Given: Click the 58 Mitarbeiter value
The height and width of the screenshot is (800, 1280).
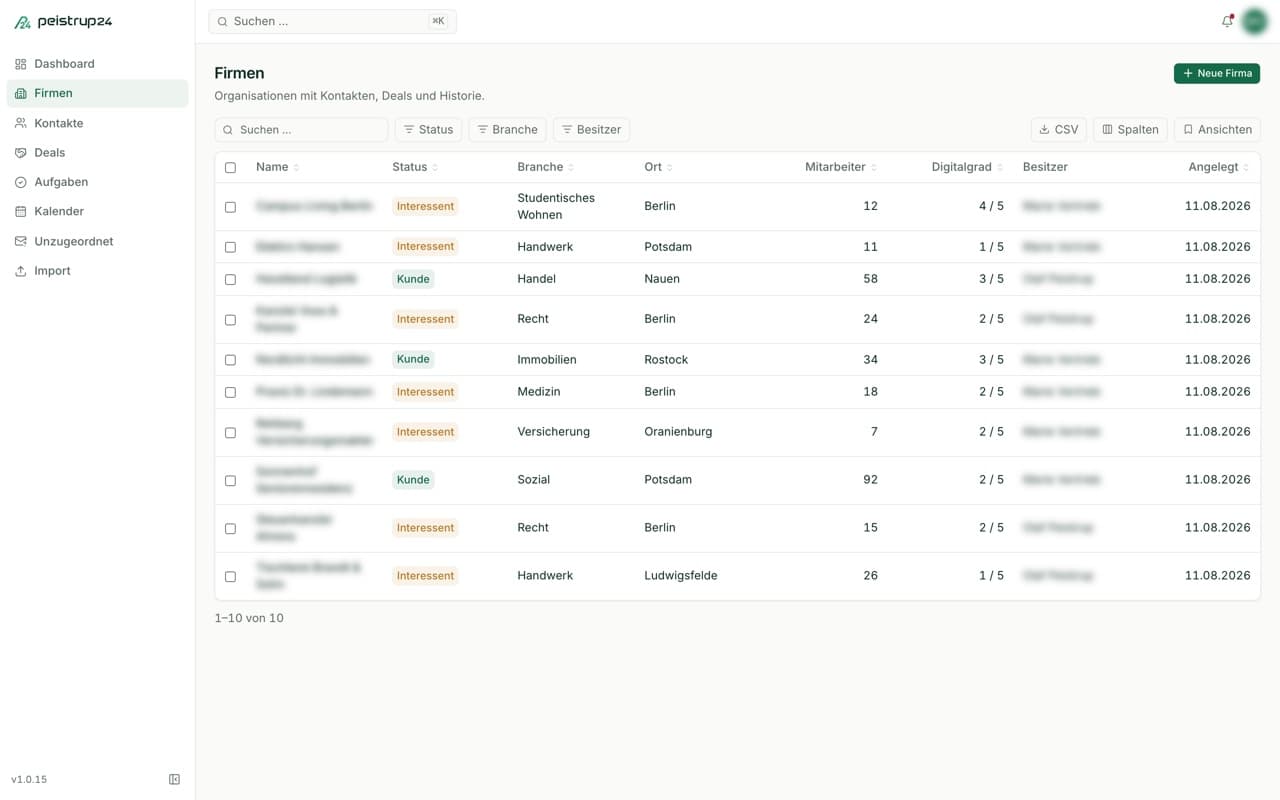Looking at the screenshot, I should 870,279.
